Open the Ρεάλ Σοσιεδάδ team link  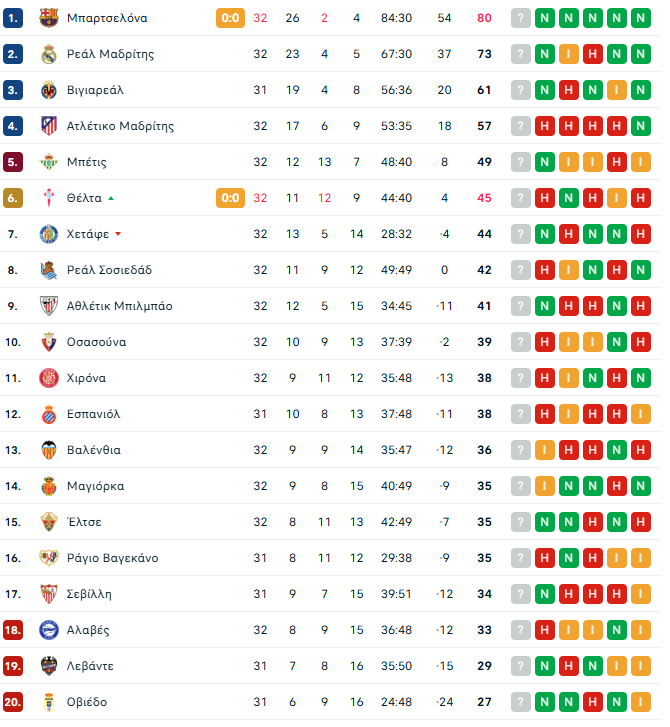pos(111,270)
